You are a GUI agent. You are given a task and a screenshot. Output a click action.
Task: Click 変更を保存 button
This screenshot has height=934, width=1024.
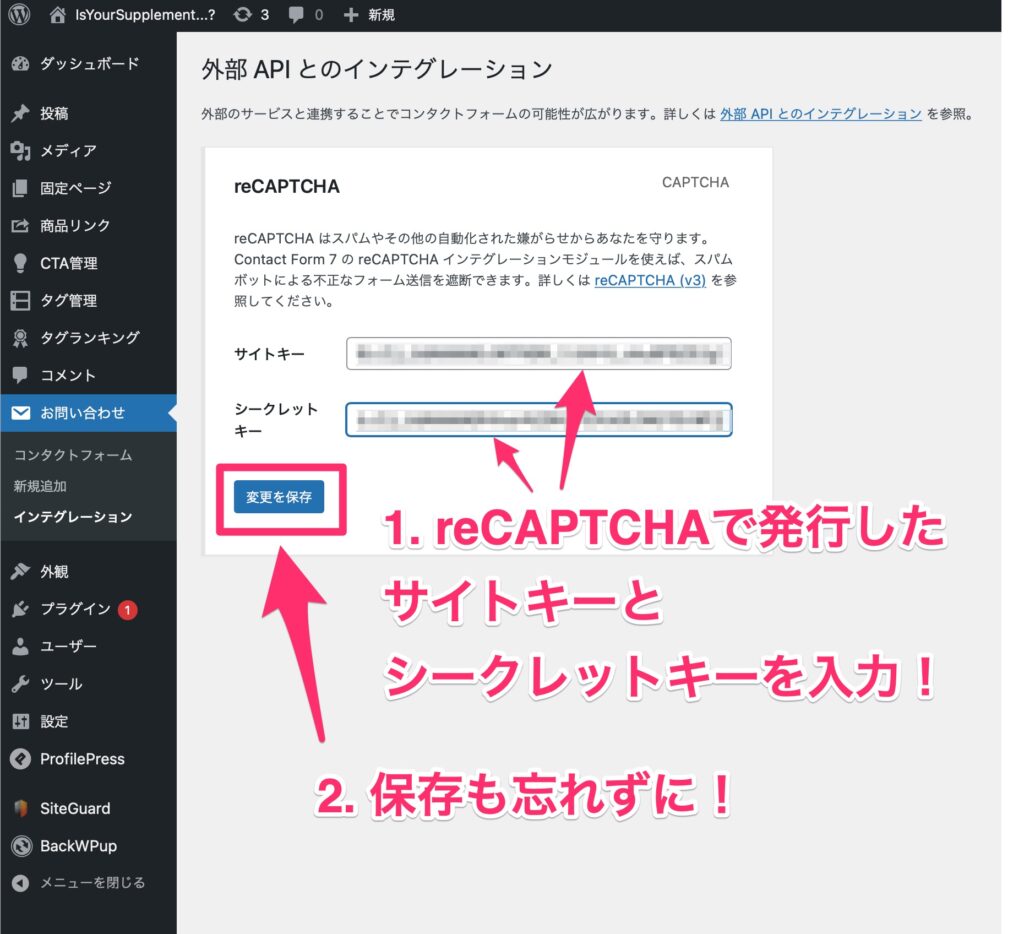279,496
